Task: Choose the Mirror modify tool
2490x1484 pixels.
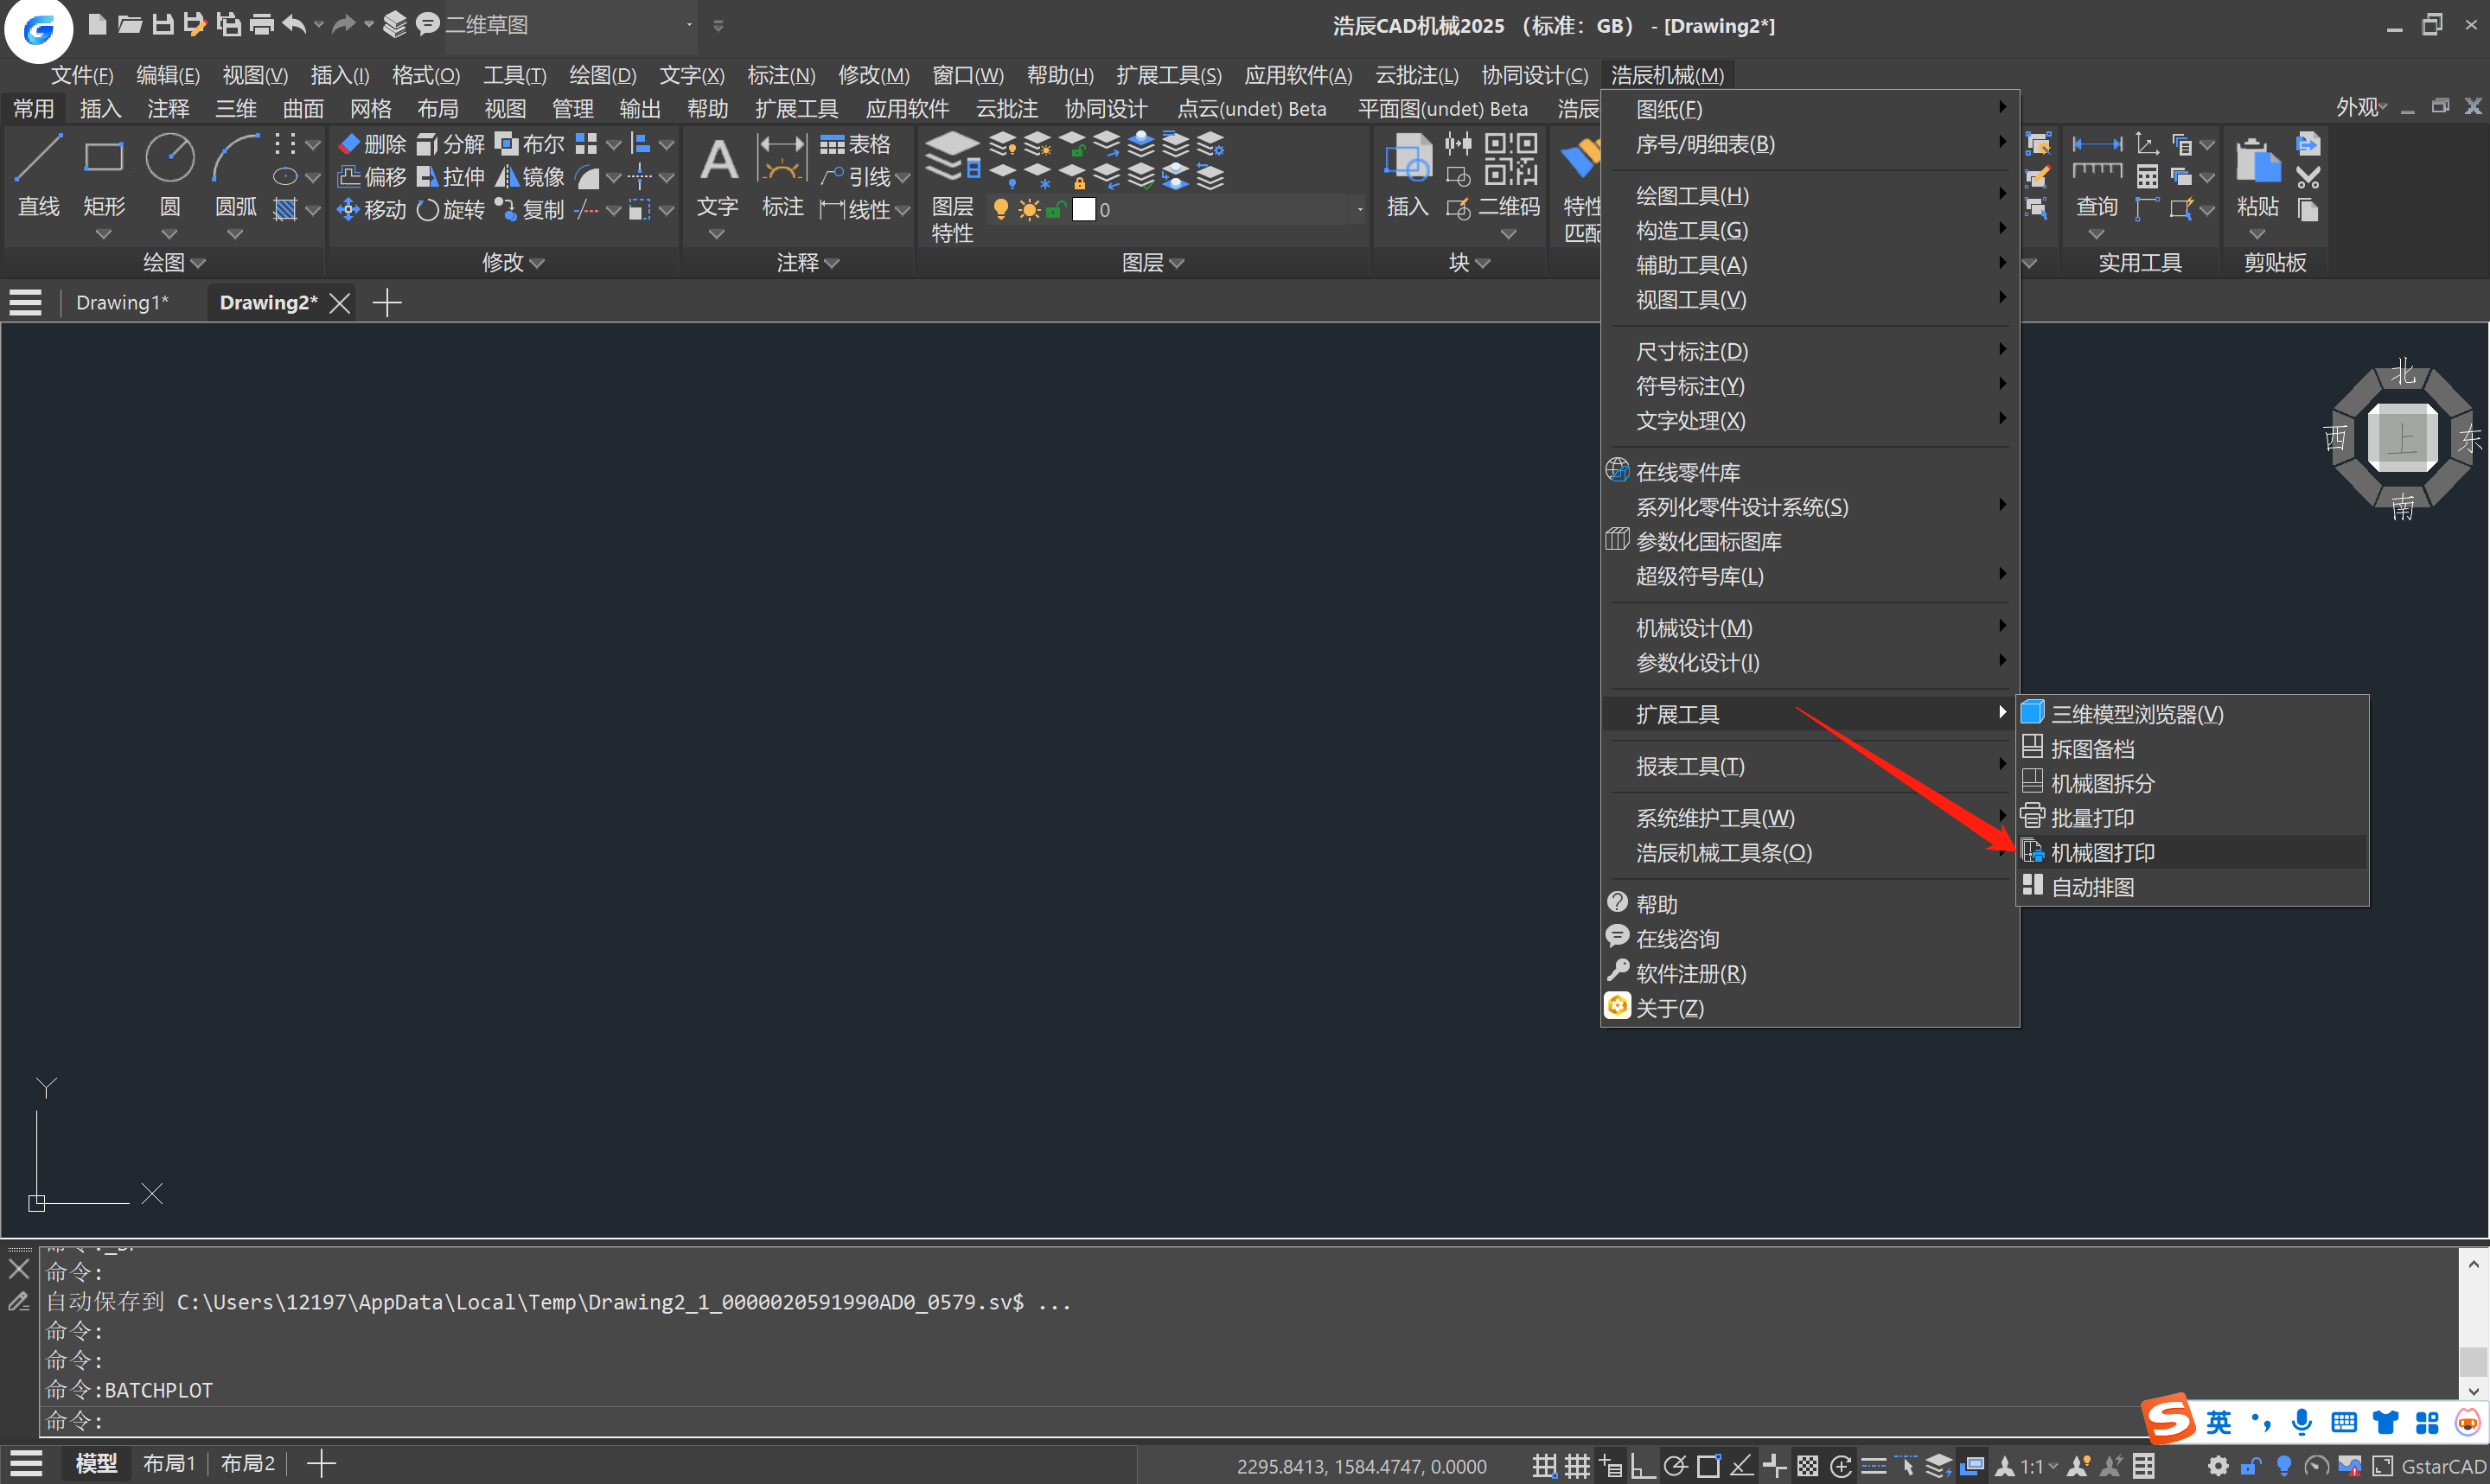Action: pos(531,177)
